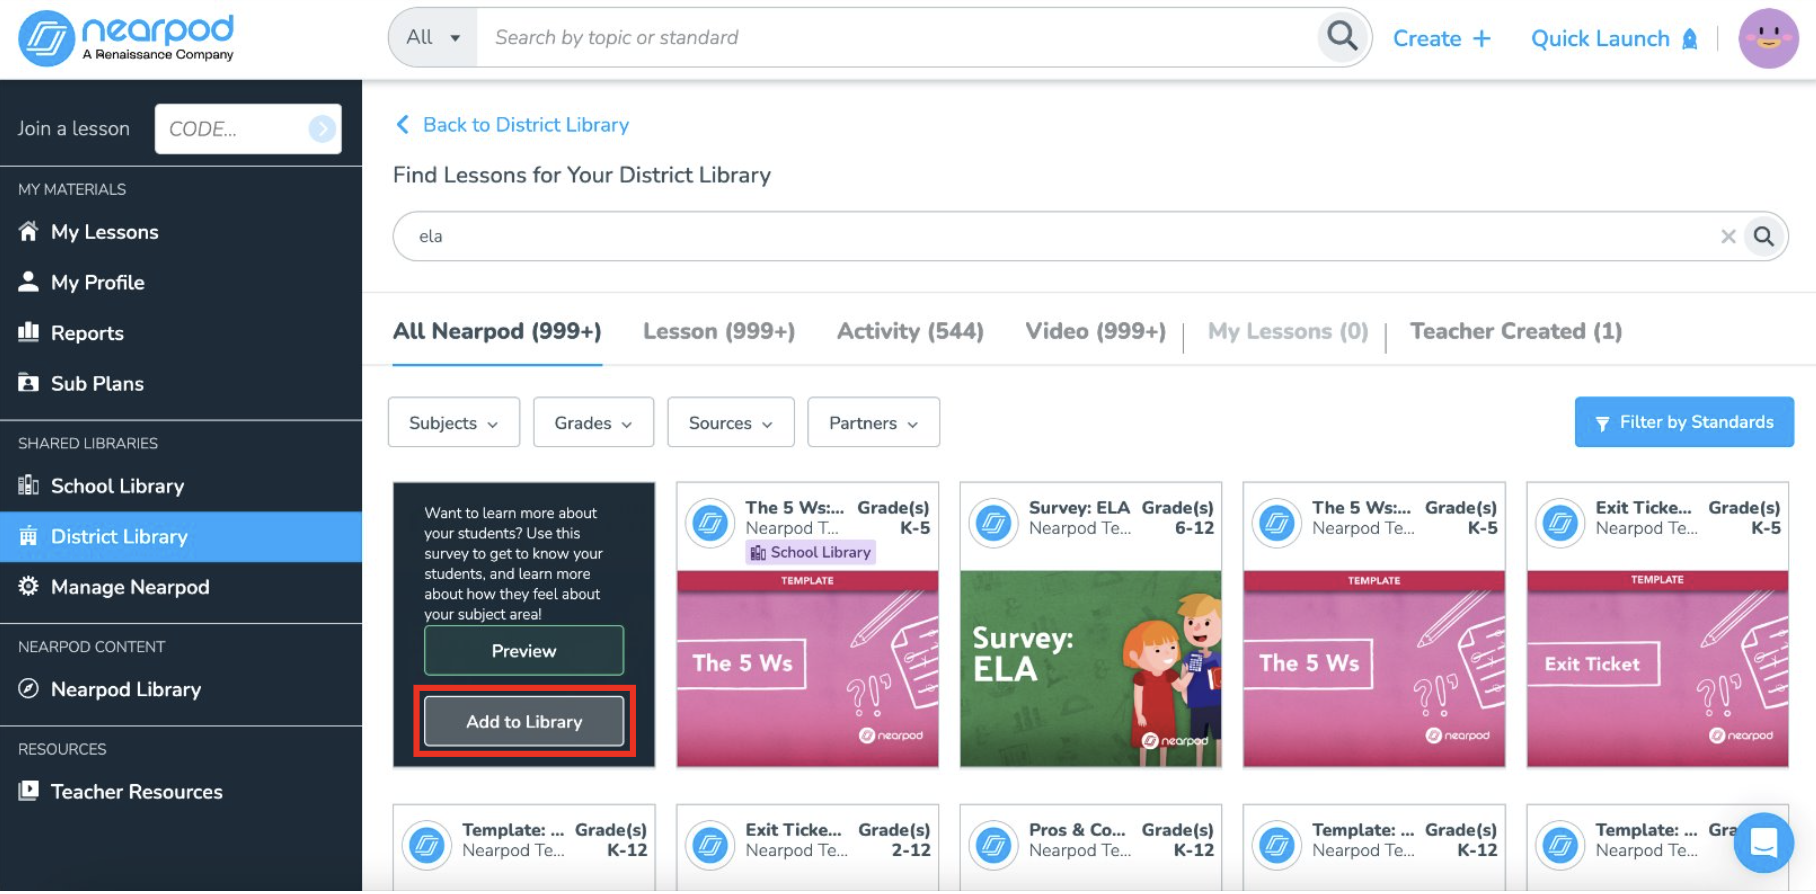This screenshot has width=1816, height=894.
Task: Click the Nearpod logo in header
Action: (126, 39)
